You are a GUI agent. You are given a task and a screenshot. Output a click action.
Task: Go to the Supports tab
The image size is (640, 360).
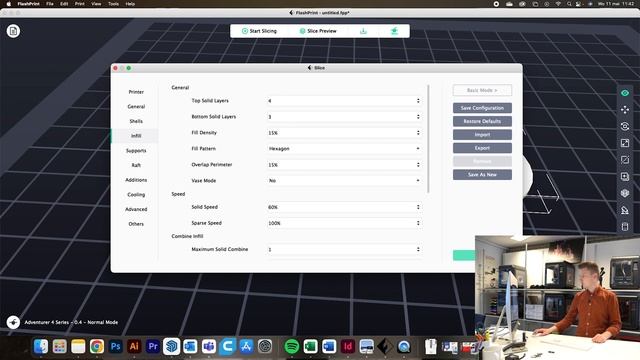point(136,151)
